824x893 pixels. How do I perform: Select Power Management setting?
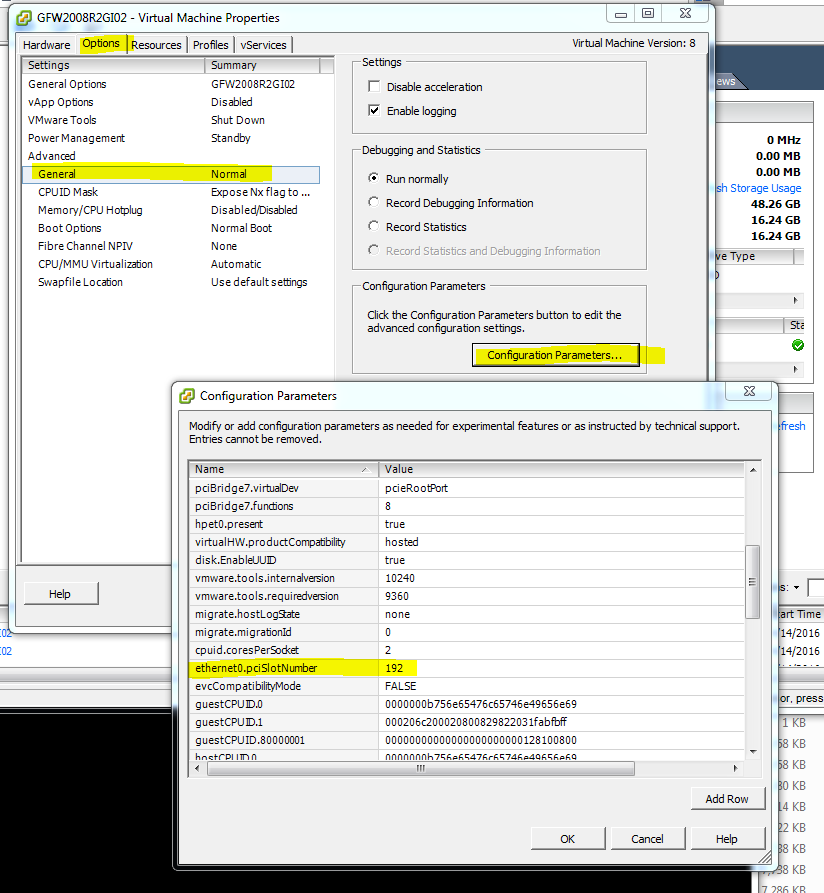171,138
